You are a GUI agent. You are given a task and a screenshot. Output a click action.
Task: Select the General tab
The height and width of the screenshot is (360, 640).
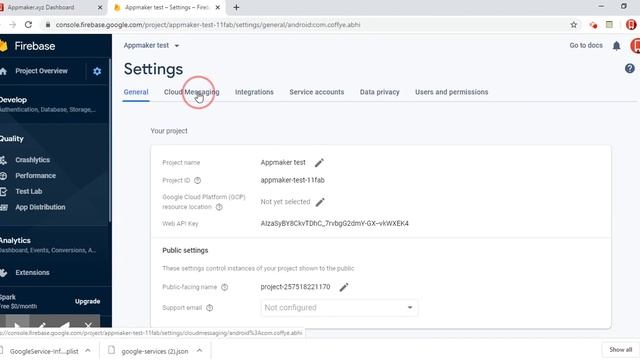(136, 92)
